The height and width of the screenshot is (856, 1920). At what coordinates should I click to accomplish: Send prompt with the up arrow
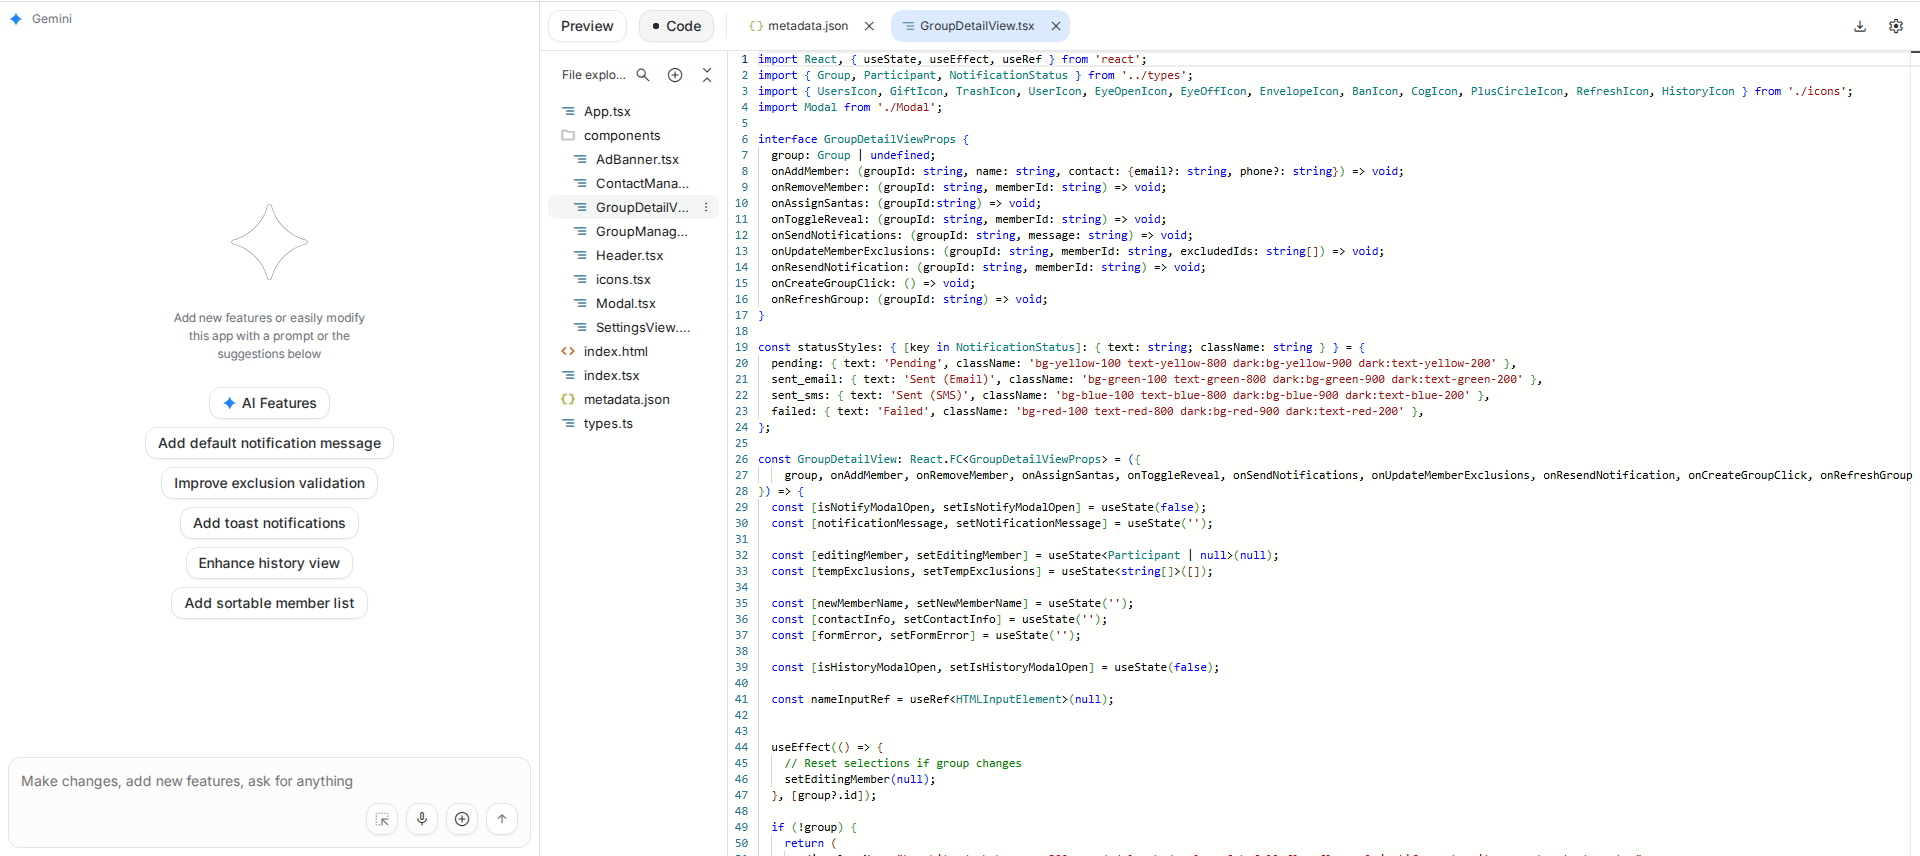point(502,819)
